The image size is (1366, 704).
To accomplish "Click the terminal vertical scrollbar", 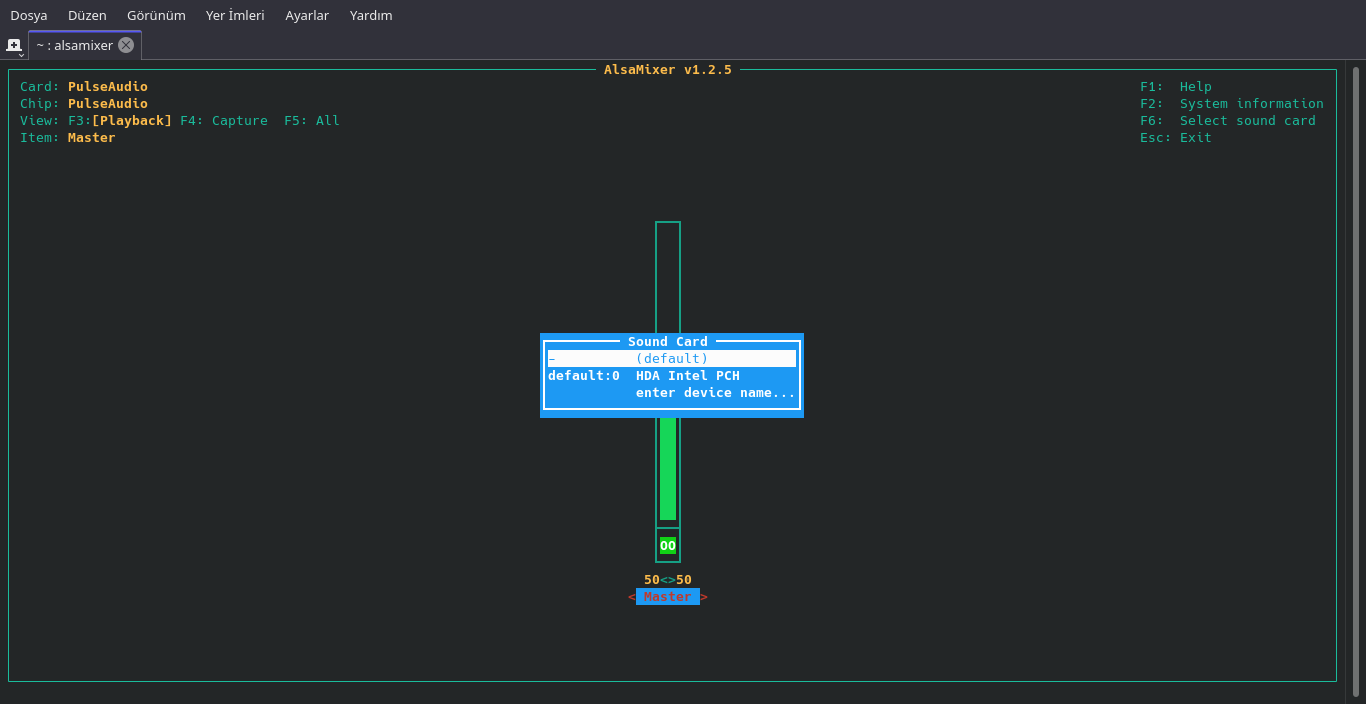I will [1356, 380].
